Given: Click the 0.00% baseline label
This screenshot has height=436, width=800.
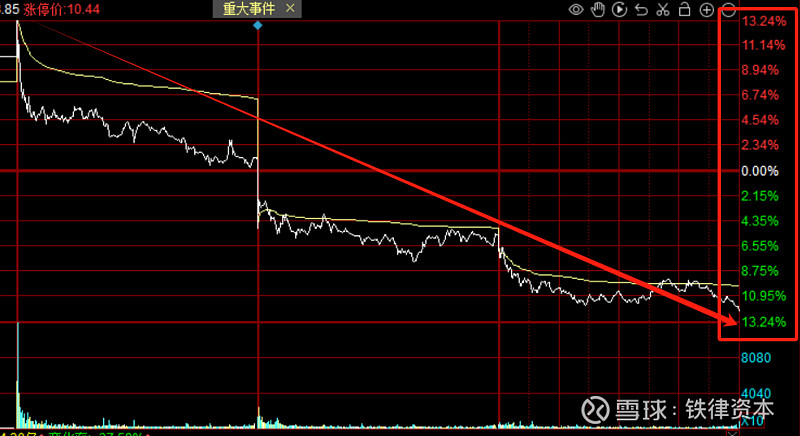Looking at the screenshot, I should tap(760, 171).
